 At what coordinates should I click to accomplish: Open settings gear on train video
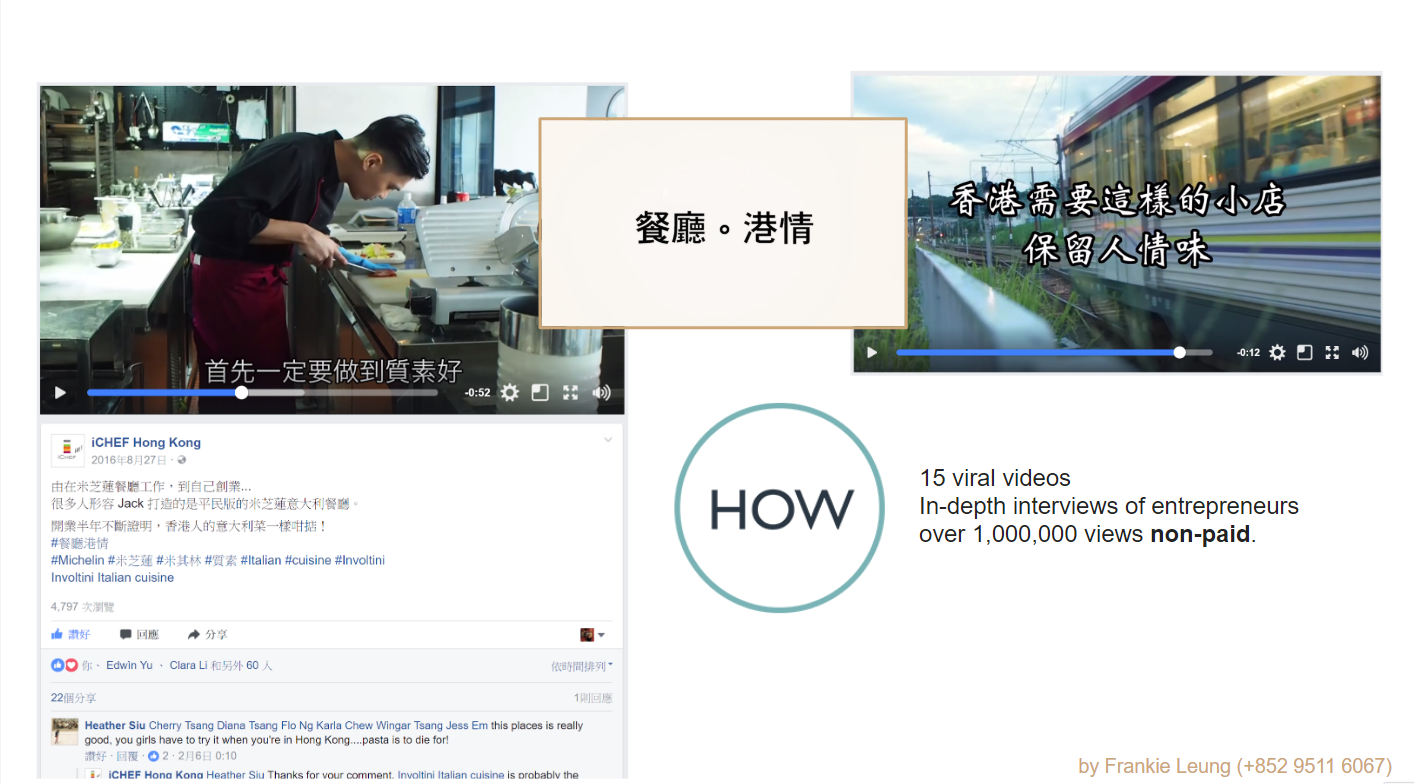pos(1277,353)
